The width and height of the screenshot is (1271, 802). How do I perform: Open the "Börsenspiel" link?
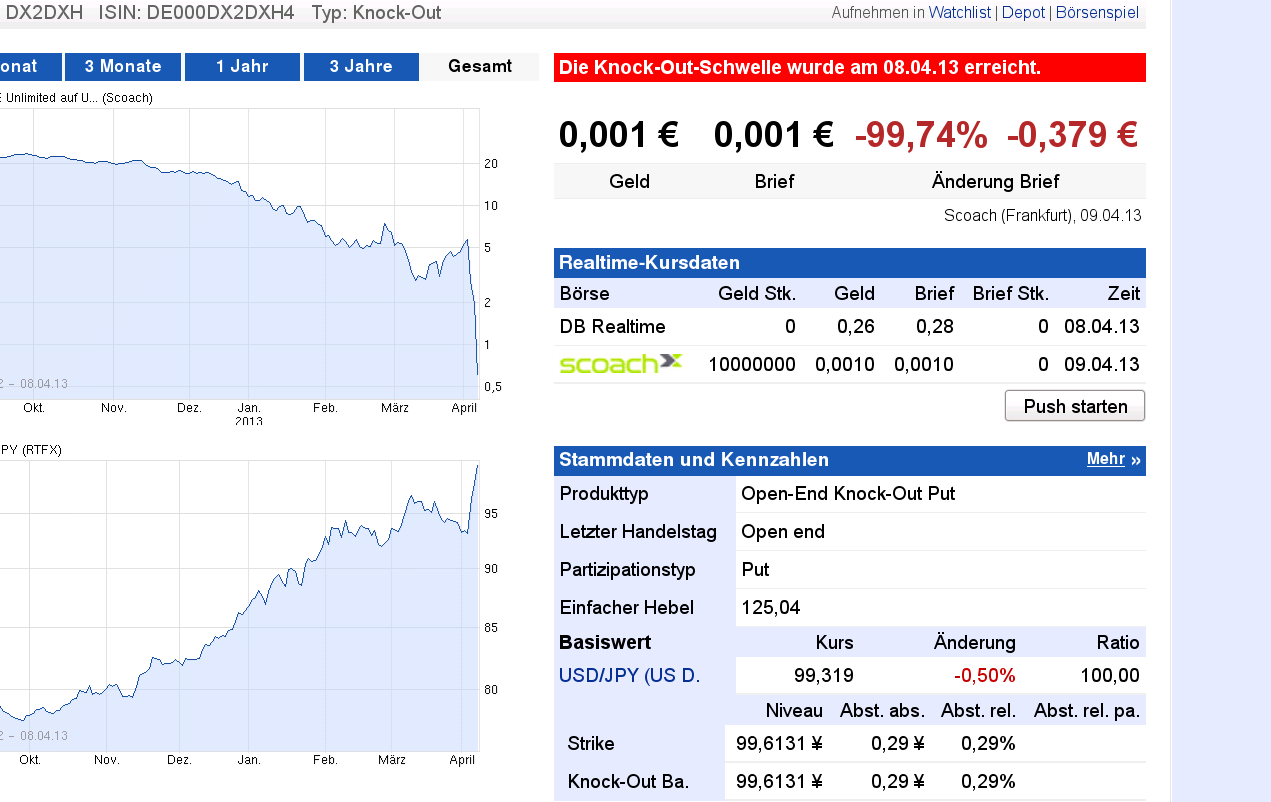click(x=1097, y=12)
